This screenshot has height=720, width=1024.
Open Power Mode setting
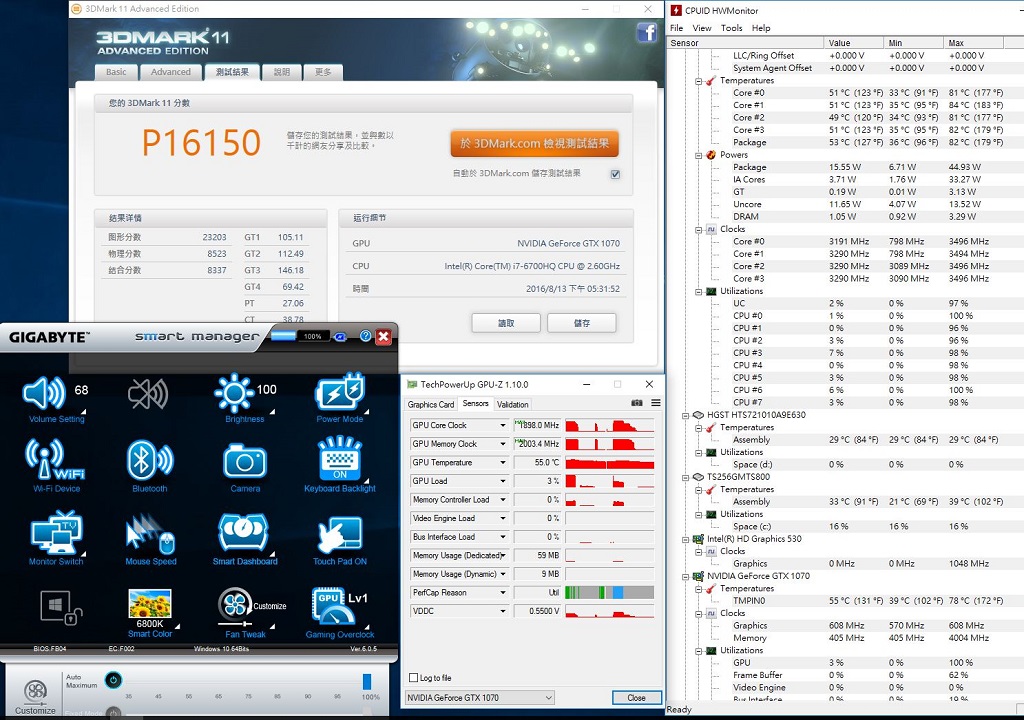pos(340,392)
